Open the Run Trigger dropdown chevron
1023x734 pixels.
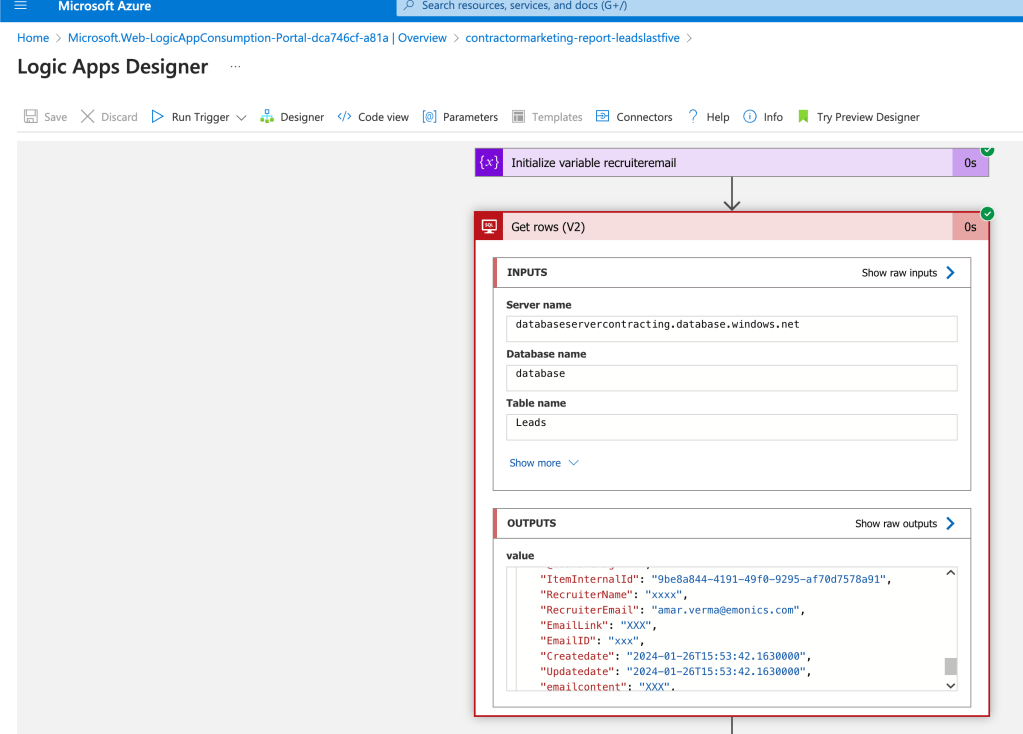241,117
